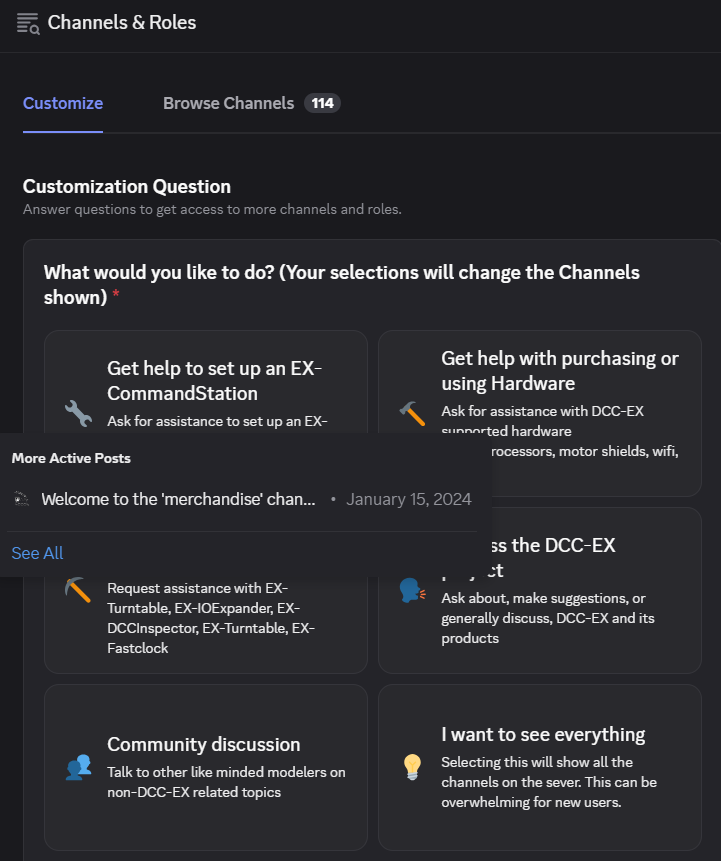Click the Channels & Roles browse icon
This screenshot has width=721, height=861.
(x=27, y=23)
